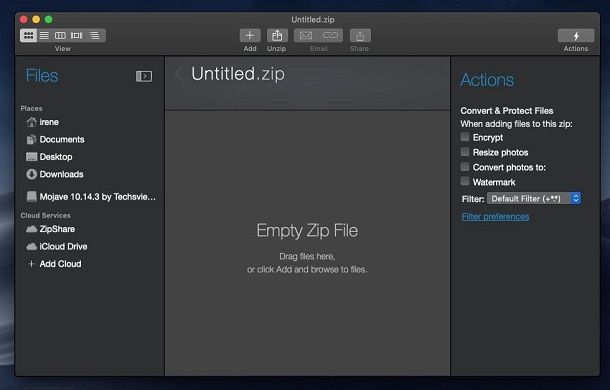Open the Documents folder
The image size is (610, 390).
pos(55,139)
